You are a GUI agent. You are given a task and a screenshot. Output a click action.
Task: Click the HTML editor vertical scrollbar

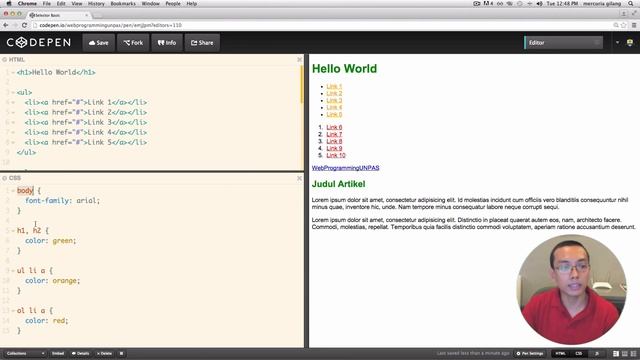[x=302, y=84]
